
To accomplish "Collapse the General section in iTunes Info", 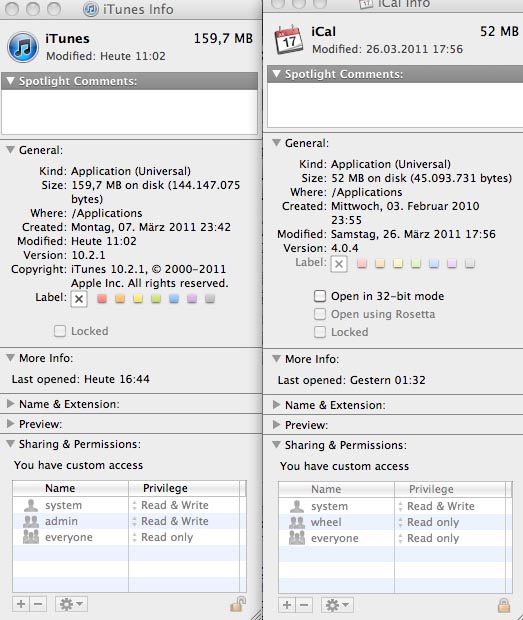I will click(x=10, y=150).
